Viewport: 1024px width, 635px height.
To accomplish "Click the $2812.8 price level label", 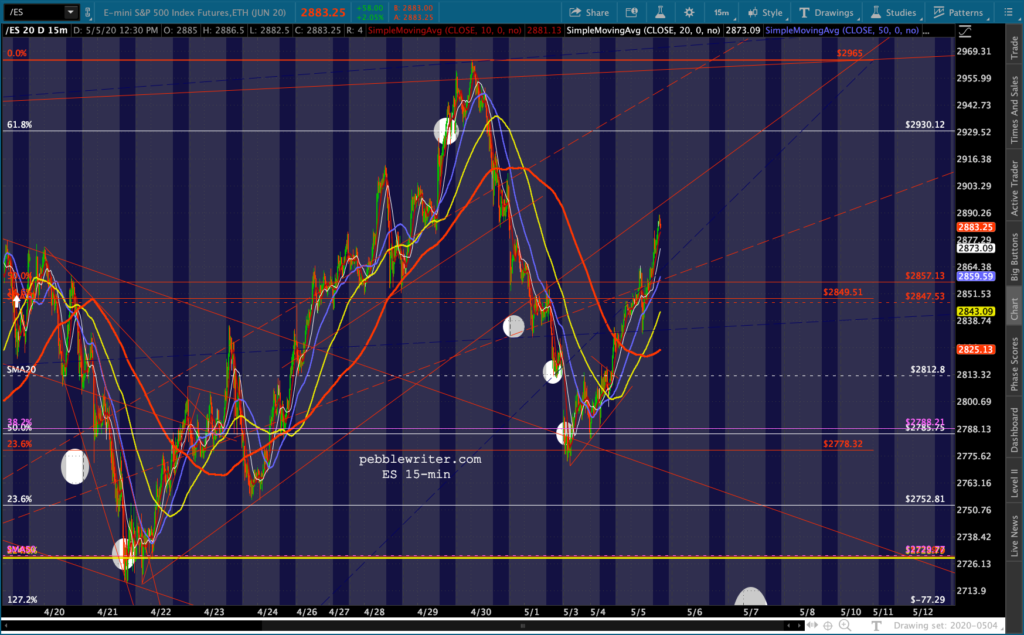I will pos(927,369).
